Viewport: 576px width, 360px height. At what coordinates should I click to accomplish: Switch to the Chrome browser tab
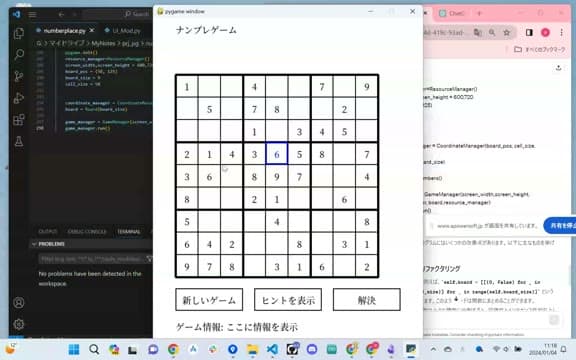click(453, 13)
